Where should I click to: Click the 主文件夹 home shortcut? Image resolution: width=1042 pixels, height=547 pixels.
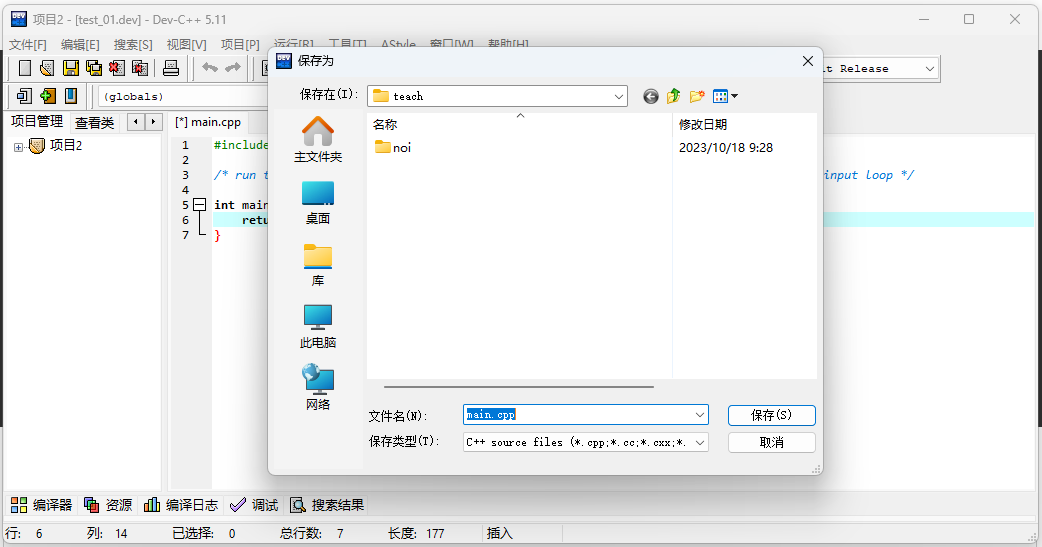(318, 139)
